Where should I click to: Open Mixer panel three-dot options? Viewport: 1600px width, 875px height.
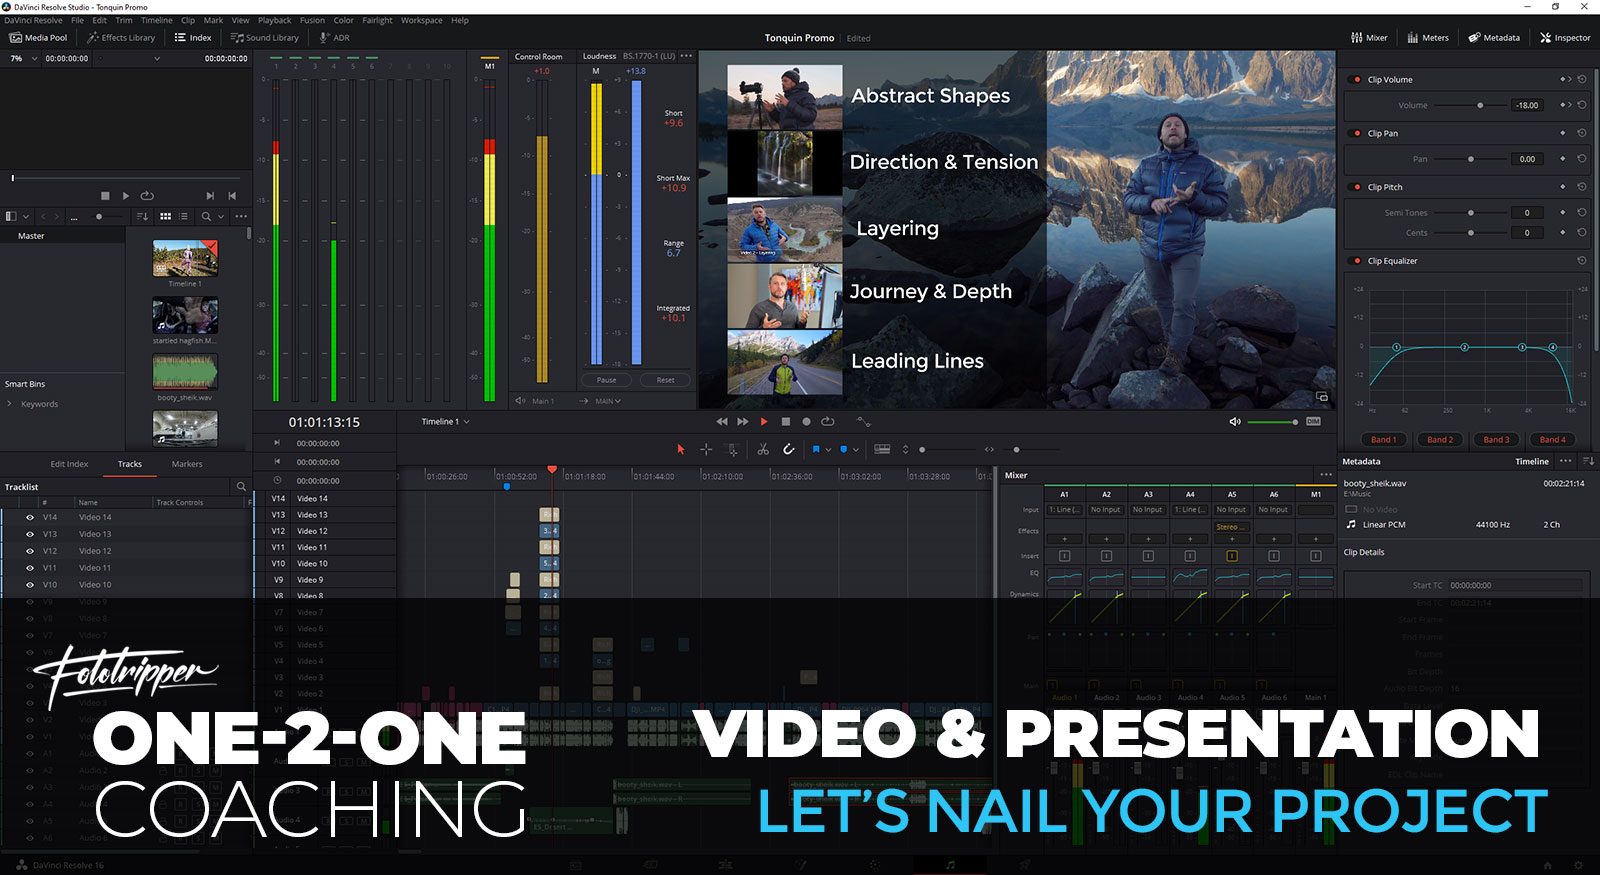click(1326, 475)
